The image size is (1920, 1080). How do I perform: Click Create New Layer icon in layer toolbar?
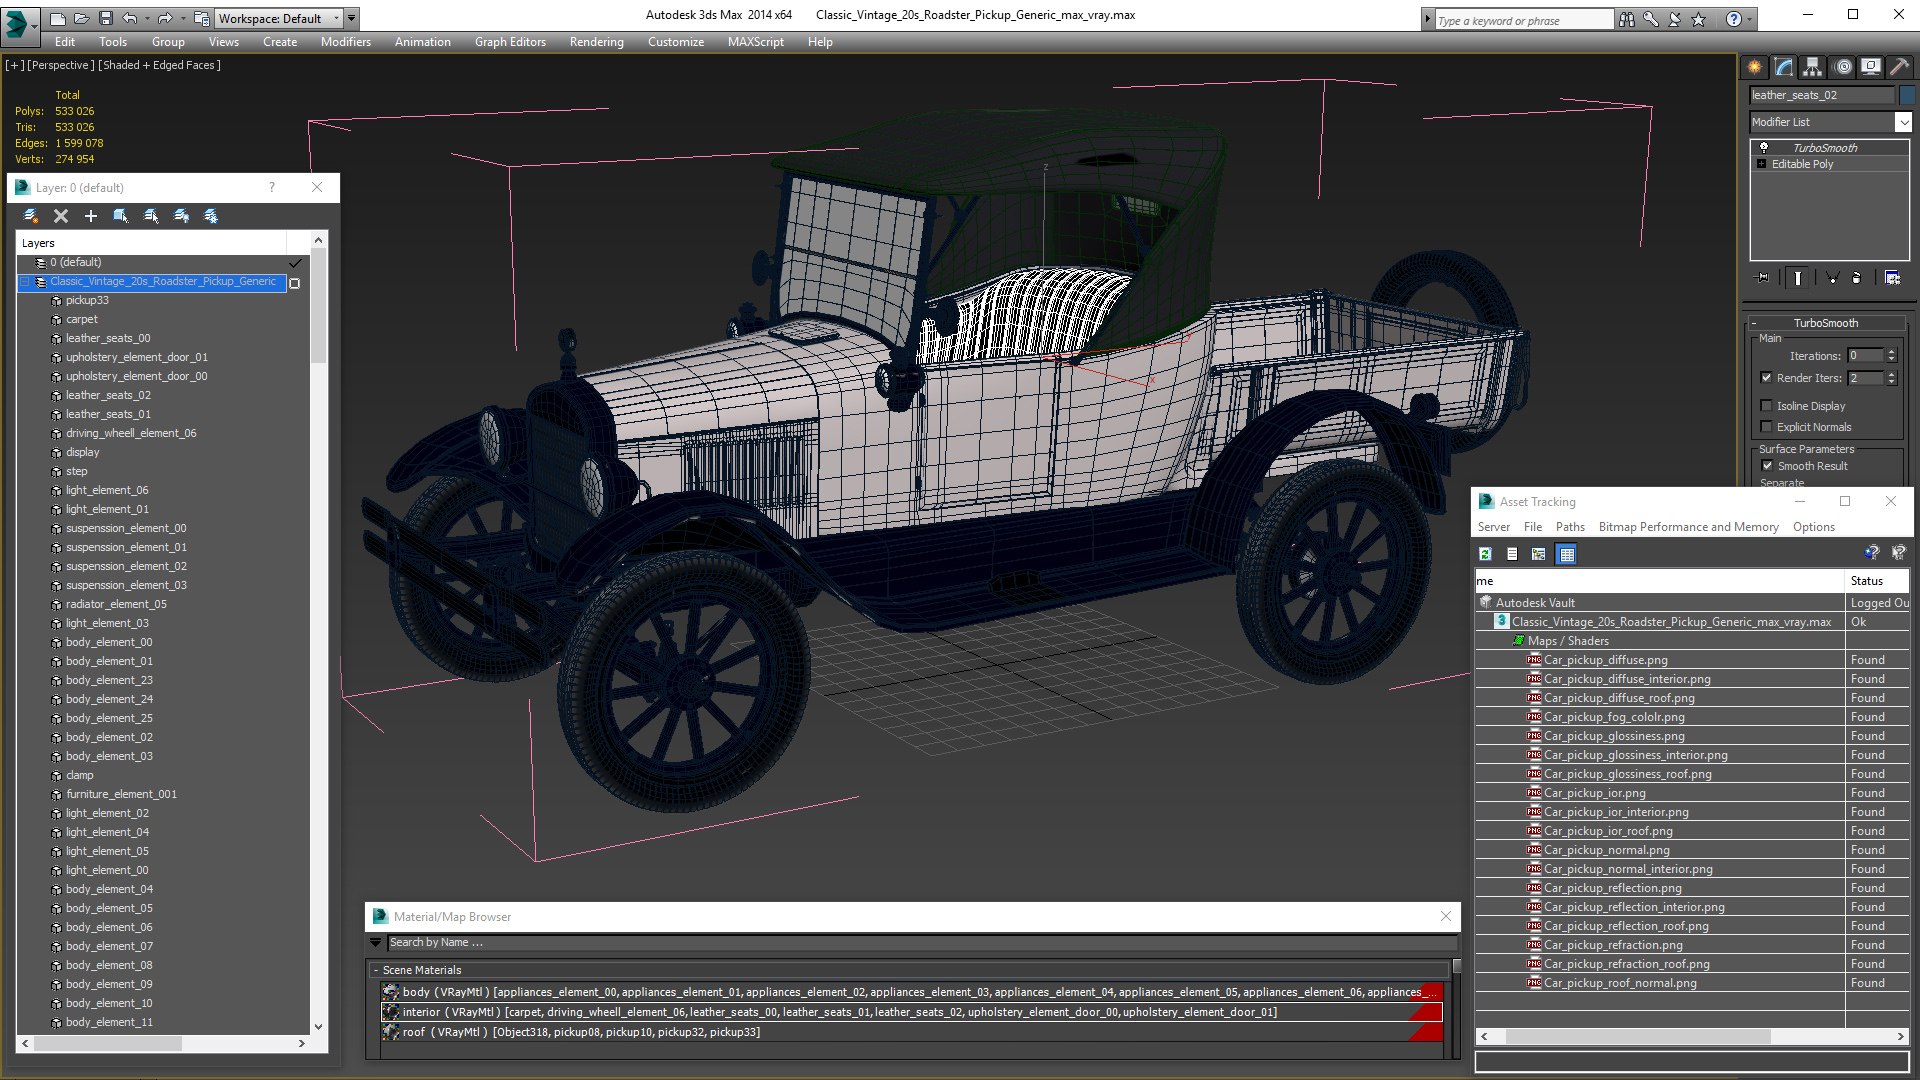[31, 216]
